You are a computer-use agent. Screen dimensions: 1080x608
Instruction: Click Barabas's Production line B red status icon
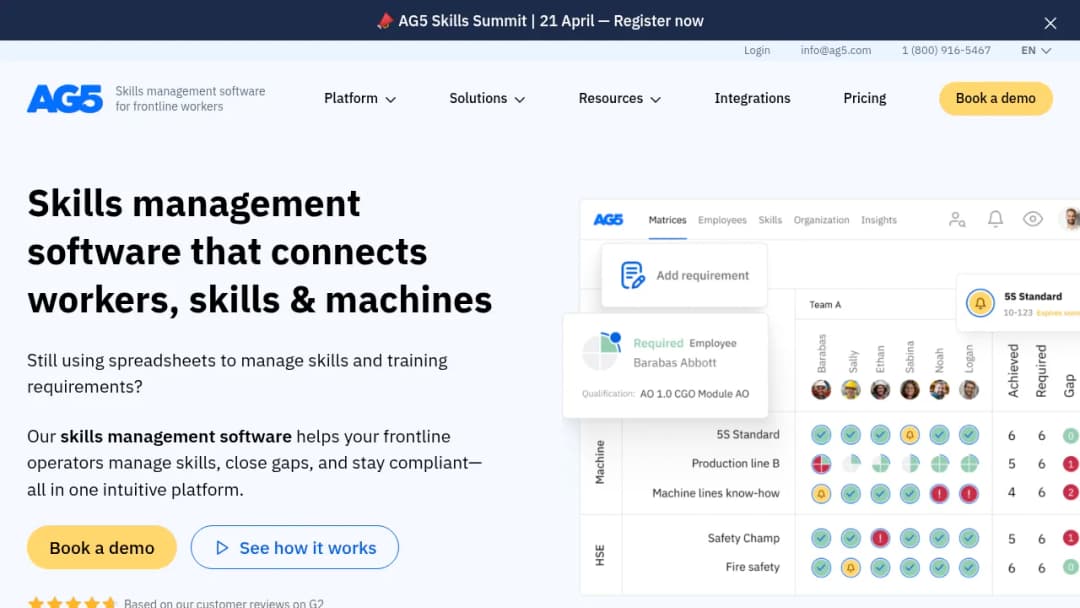coord(821,464)
